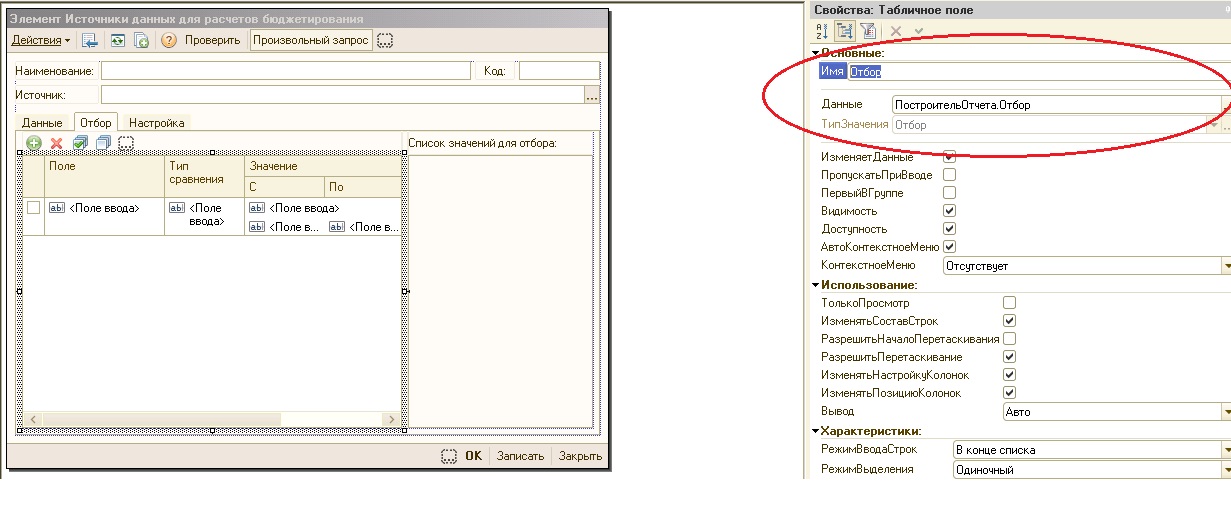
Task: Open the КонтекстноеМеню dropdown
Action: tap(1225, 266)
